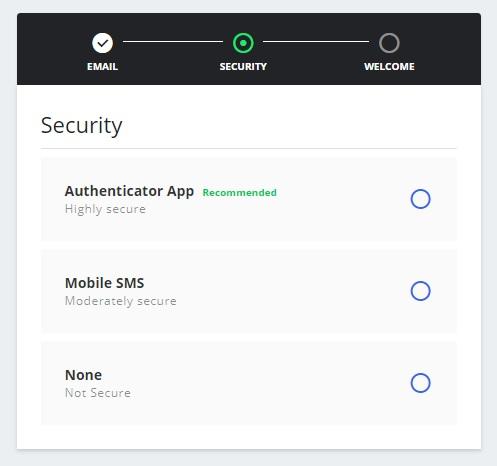Click the completed Email step checkmark icon

click(102, 43)
